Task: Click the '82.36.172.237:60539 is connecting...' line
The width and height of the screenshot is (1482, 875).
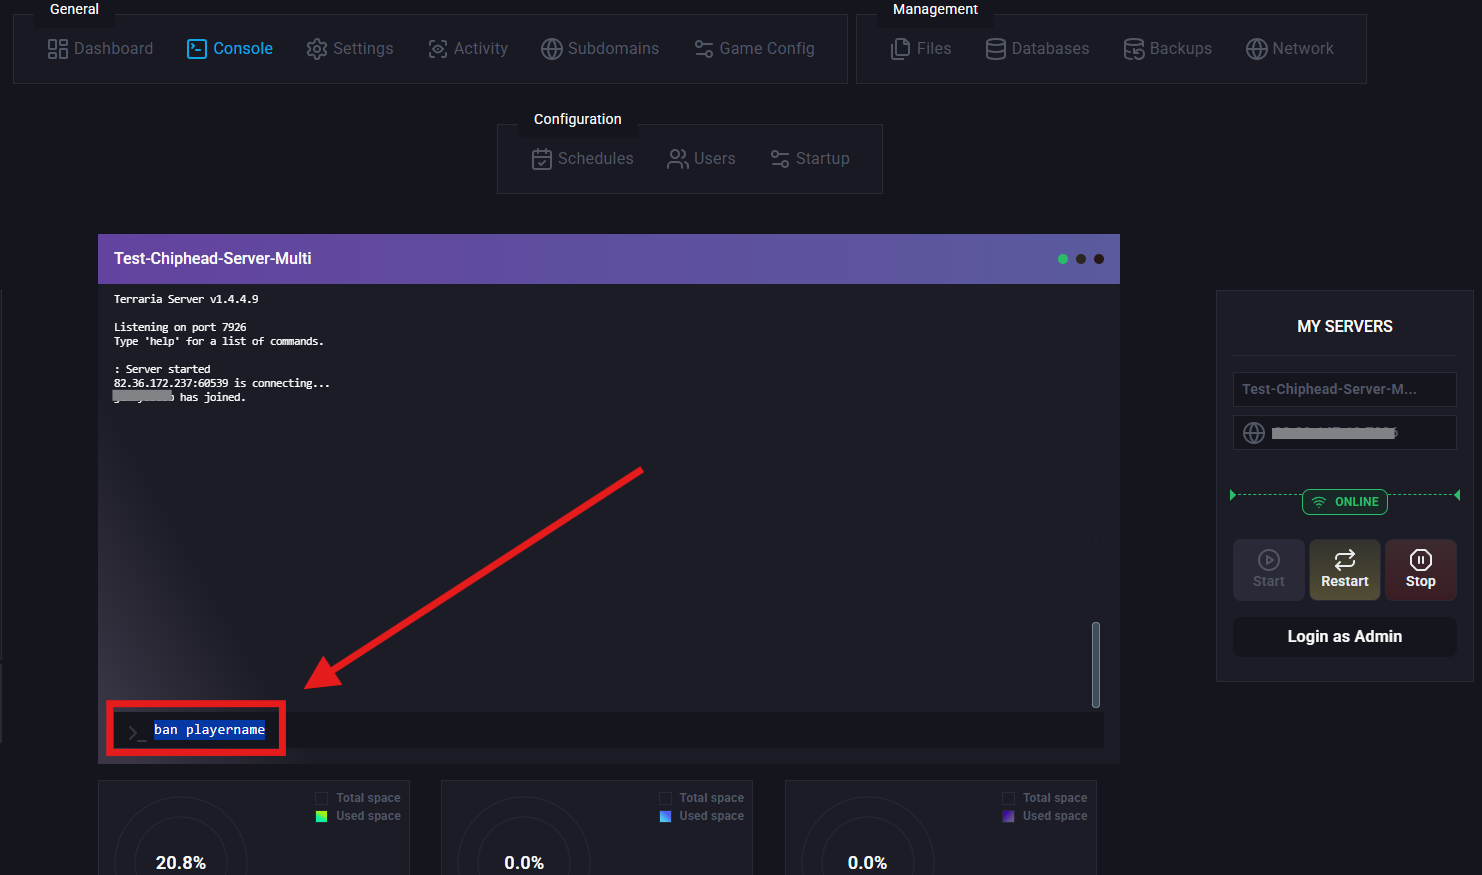Action: pyautogui.click(x=222, y=383)
